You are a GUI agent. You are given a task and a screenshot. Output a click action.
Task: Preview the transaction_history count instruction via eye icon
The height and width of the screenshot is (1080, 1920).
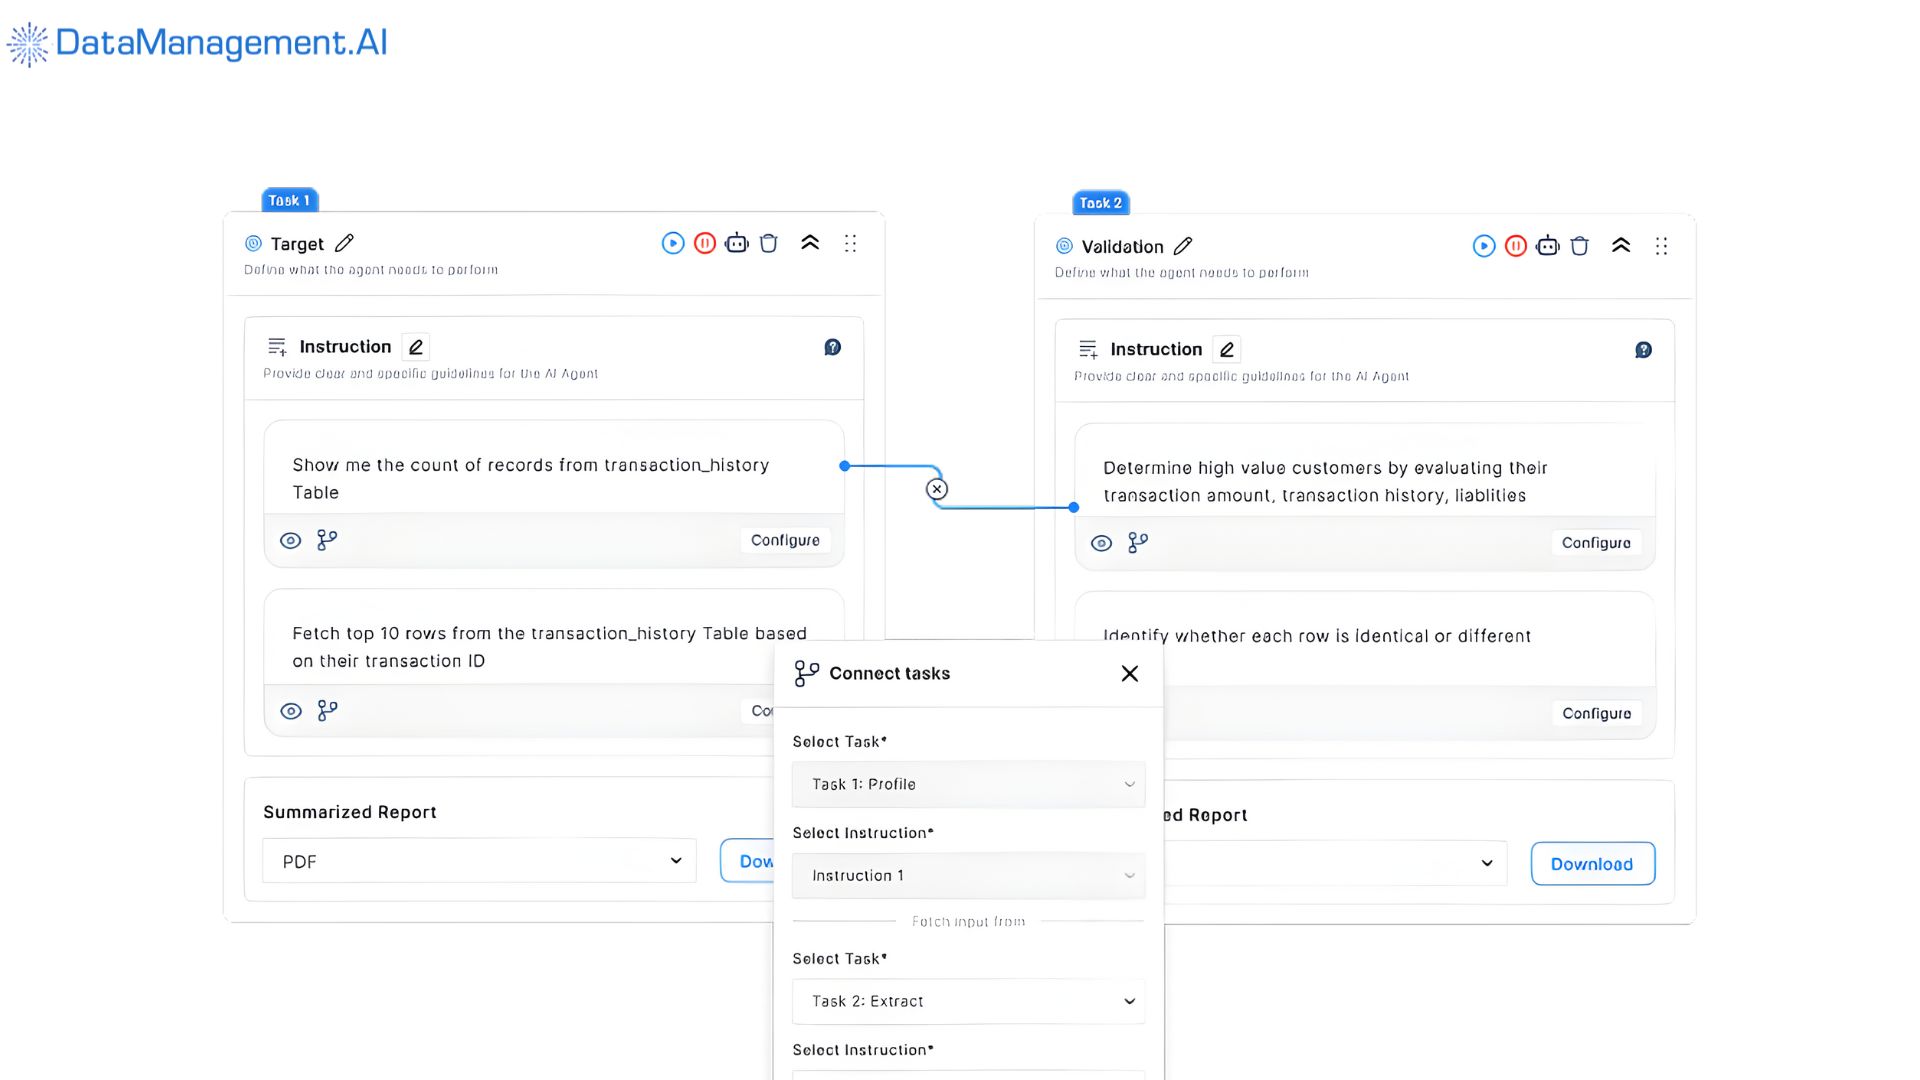[291, 540]
